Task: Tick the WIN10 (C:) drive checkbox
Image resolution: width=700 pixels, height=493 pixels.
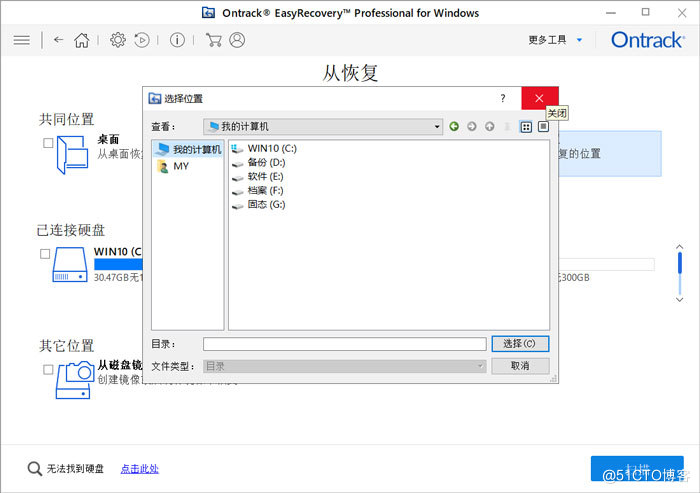Action: tap(45, 254)
